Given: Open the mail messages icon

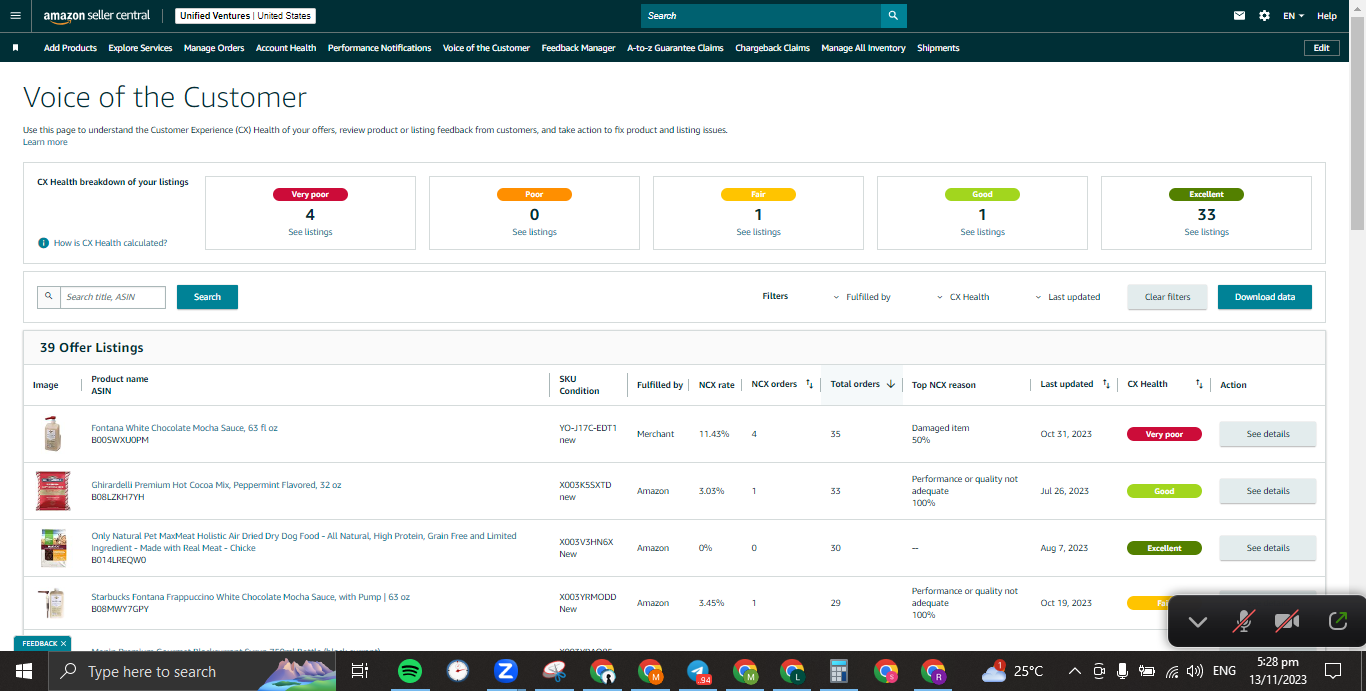Looking at the screenshot, I should 1240,16.
